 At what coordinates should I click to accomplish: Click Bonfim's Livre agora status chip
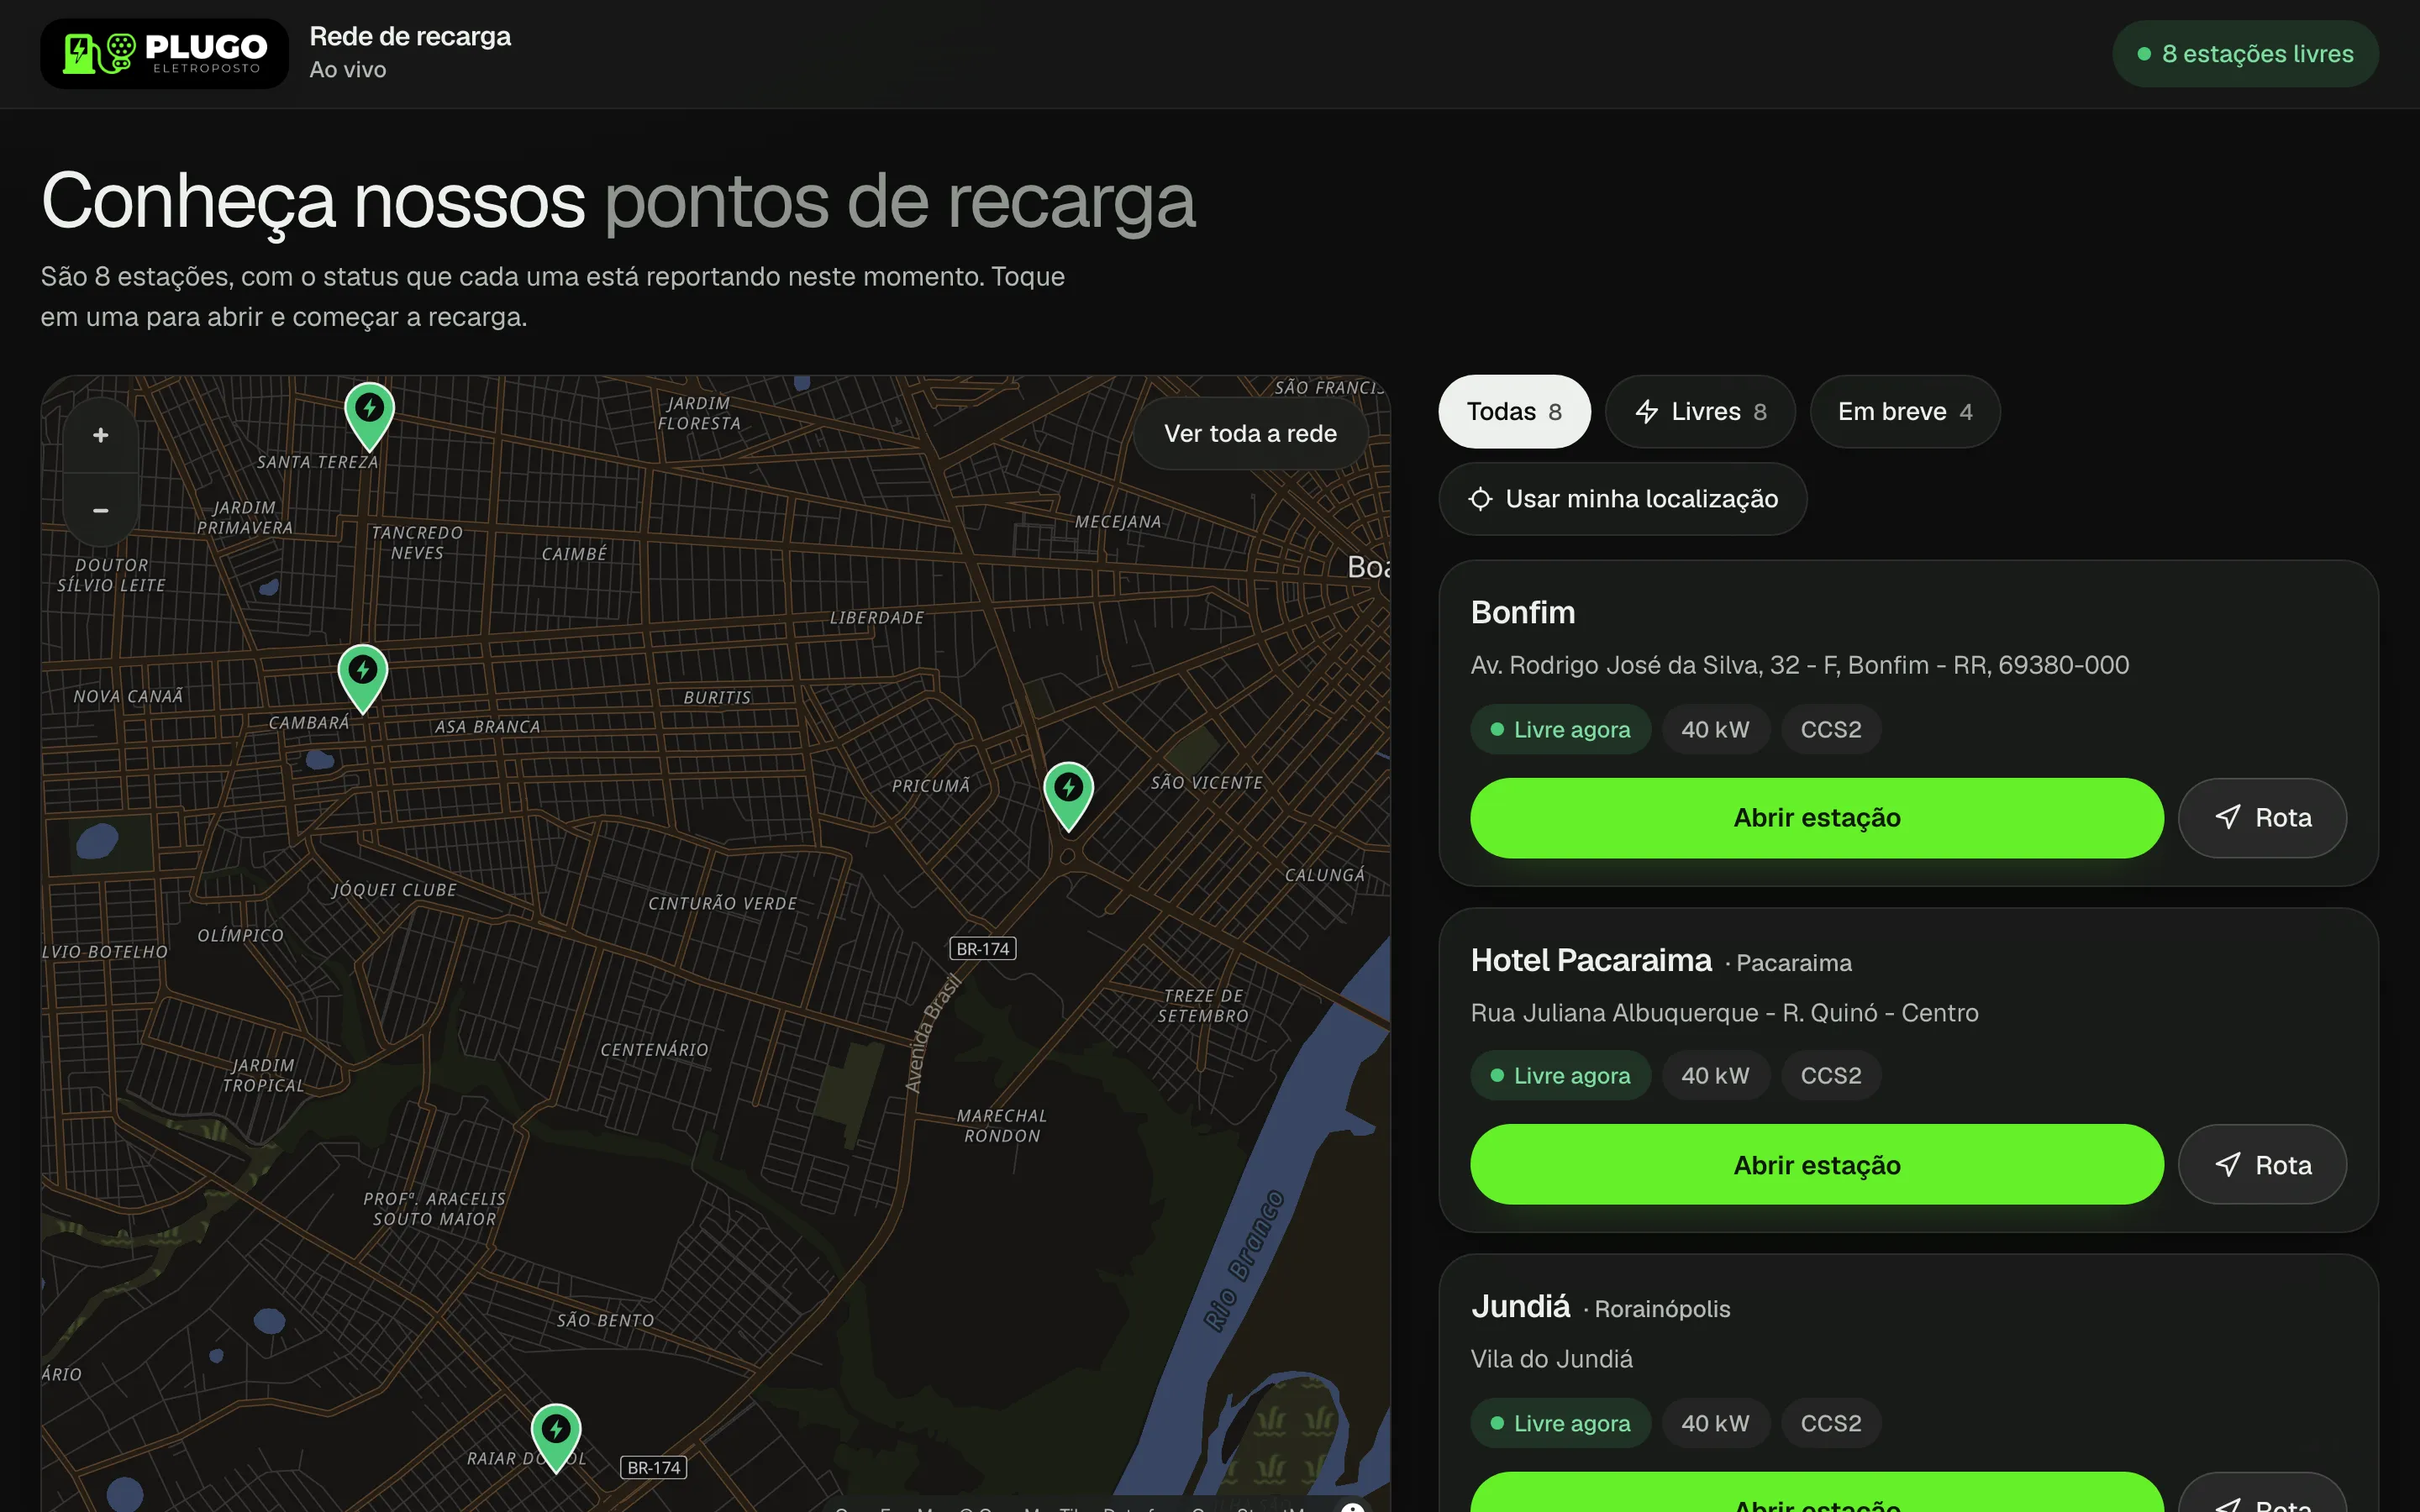[x=1560, y=730]
